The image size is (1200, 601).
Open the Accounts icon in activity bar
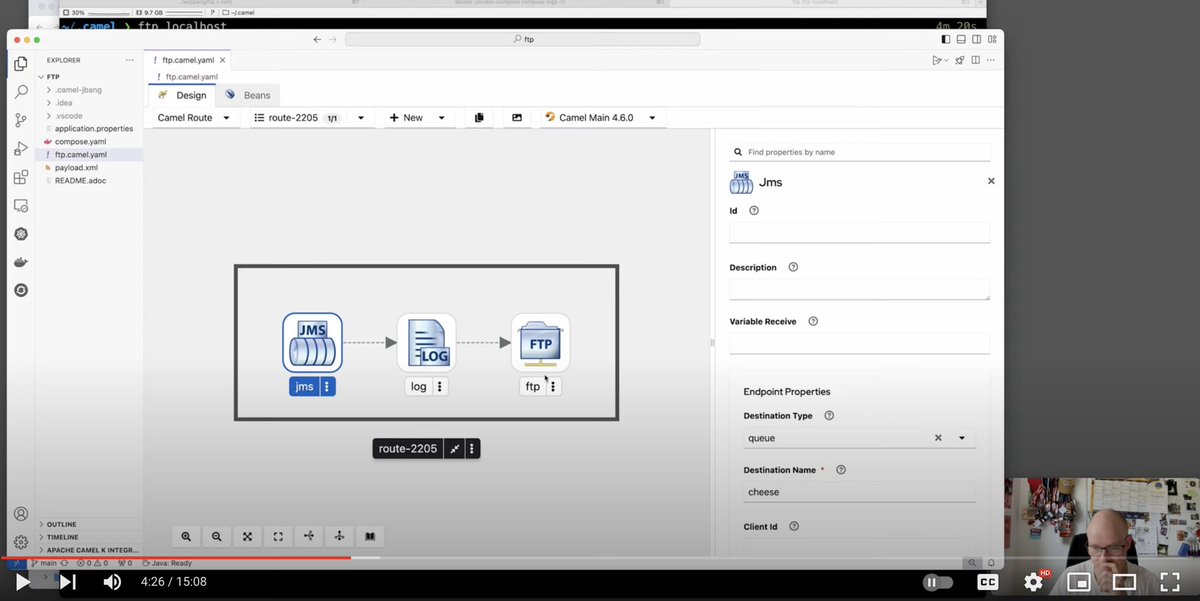tap(21, 514)
